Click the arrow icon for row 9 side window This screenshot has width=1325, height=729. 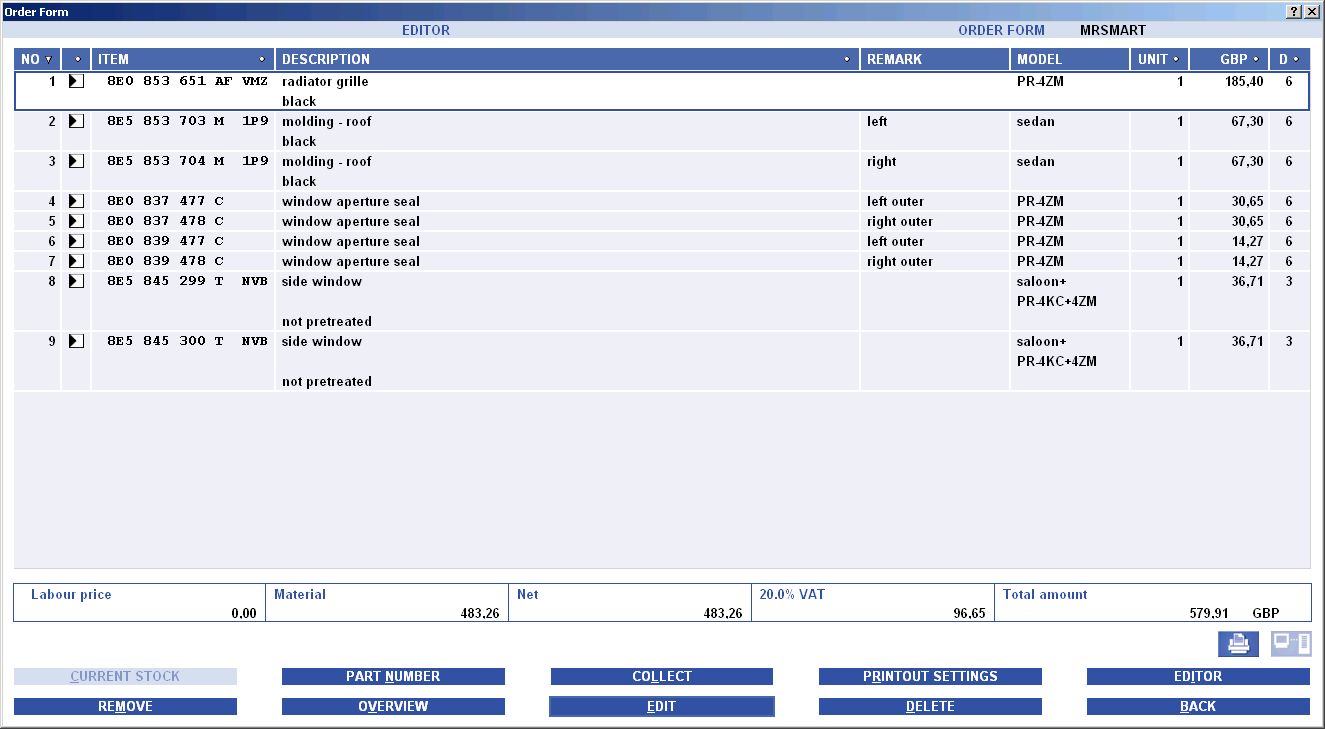pyautogui.click(x=76, y=341)
